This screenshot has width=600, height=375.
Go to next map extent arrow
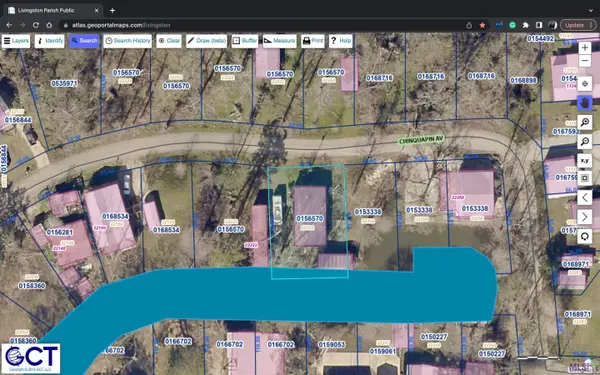(x=585, y=217)
